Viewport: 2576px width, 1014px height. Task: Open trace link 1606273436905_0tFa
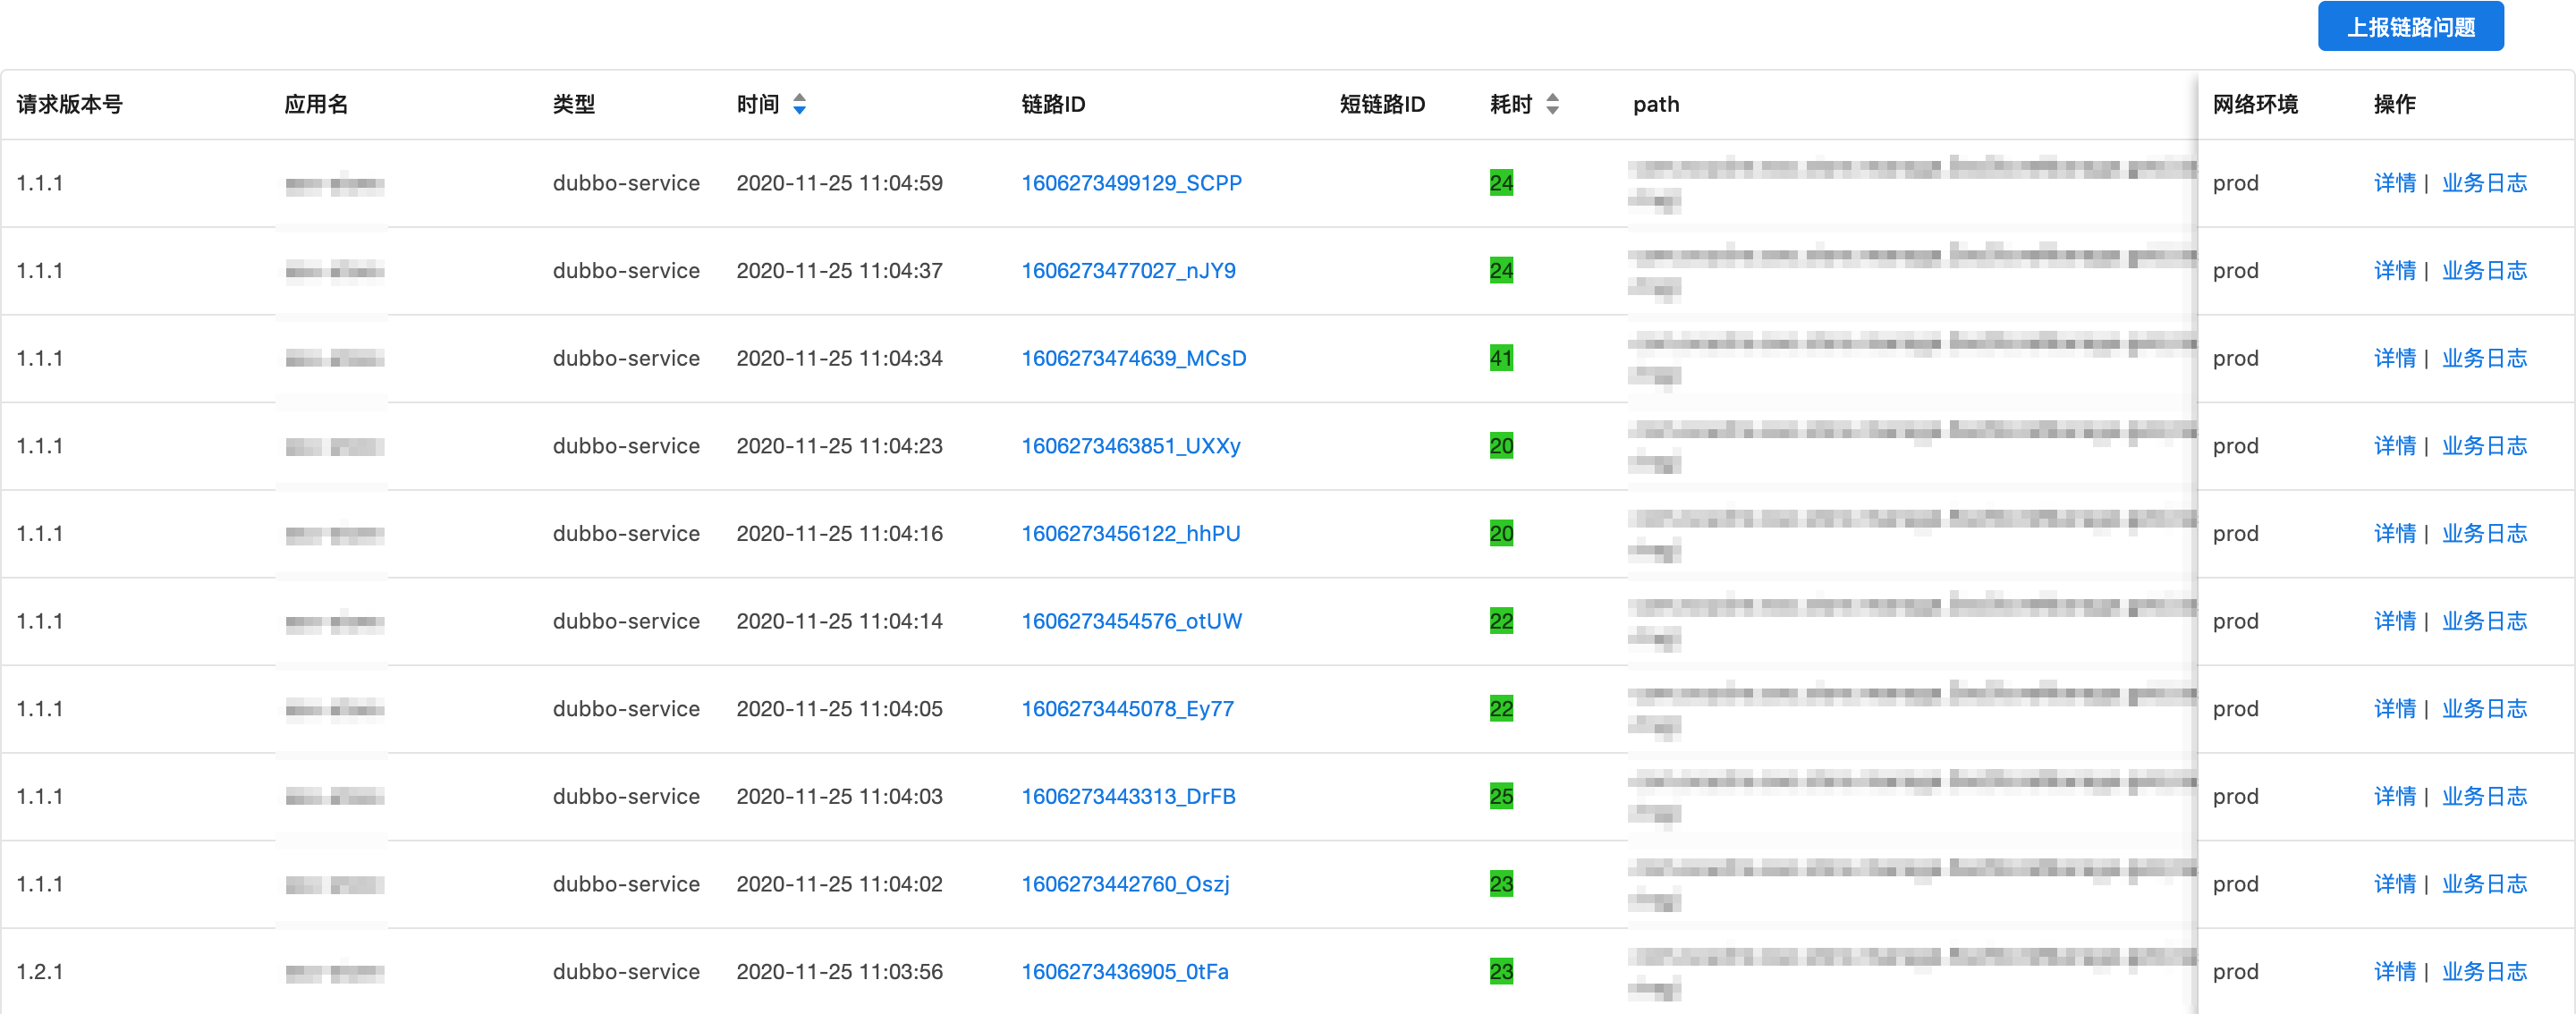pos(1124,972)
